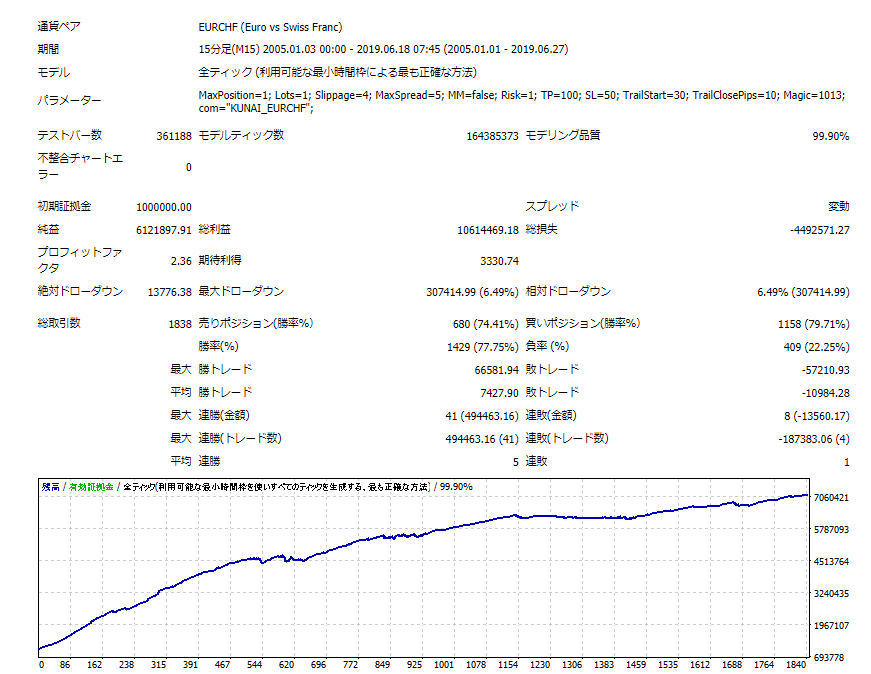This screenshot has height=674, width=871.
Task: Click the largest loss trade value -57210.93
Action: (825, 370)
